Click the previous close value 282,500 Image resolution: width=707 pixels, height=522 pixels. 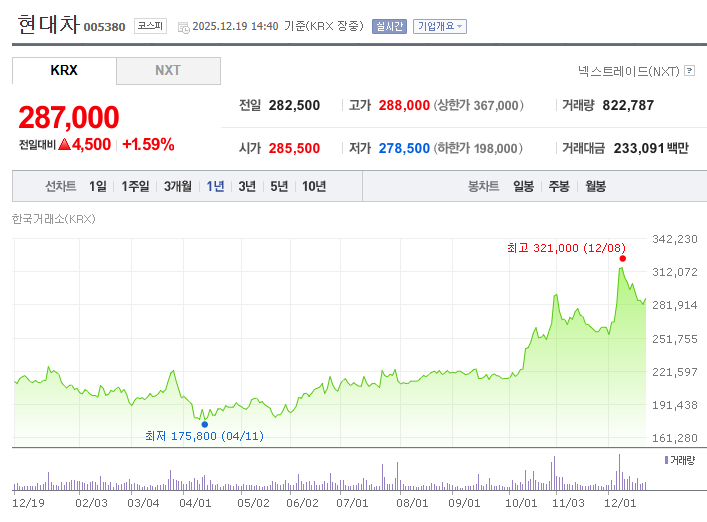pyautogui.click(x=294, y=105)
